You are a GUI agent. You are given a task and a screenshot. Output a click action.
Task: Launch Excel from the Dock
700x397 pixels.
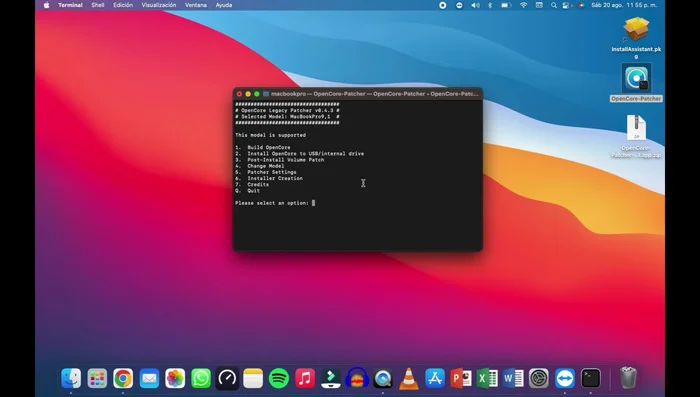coord(487,378)
